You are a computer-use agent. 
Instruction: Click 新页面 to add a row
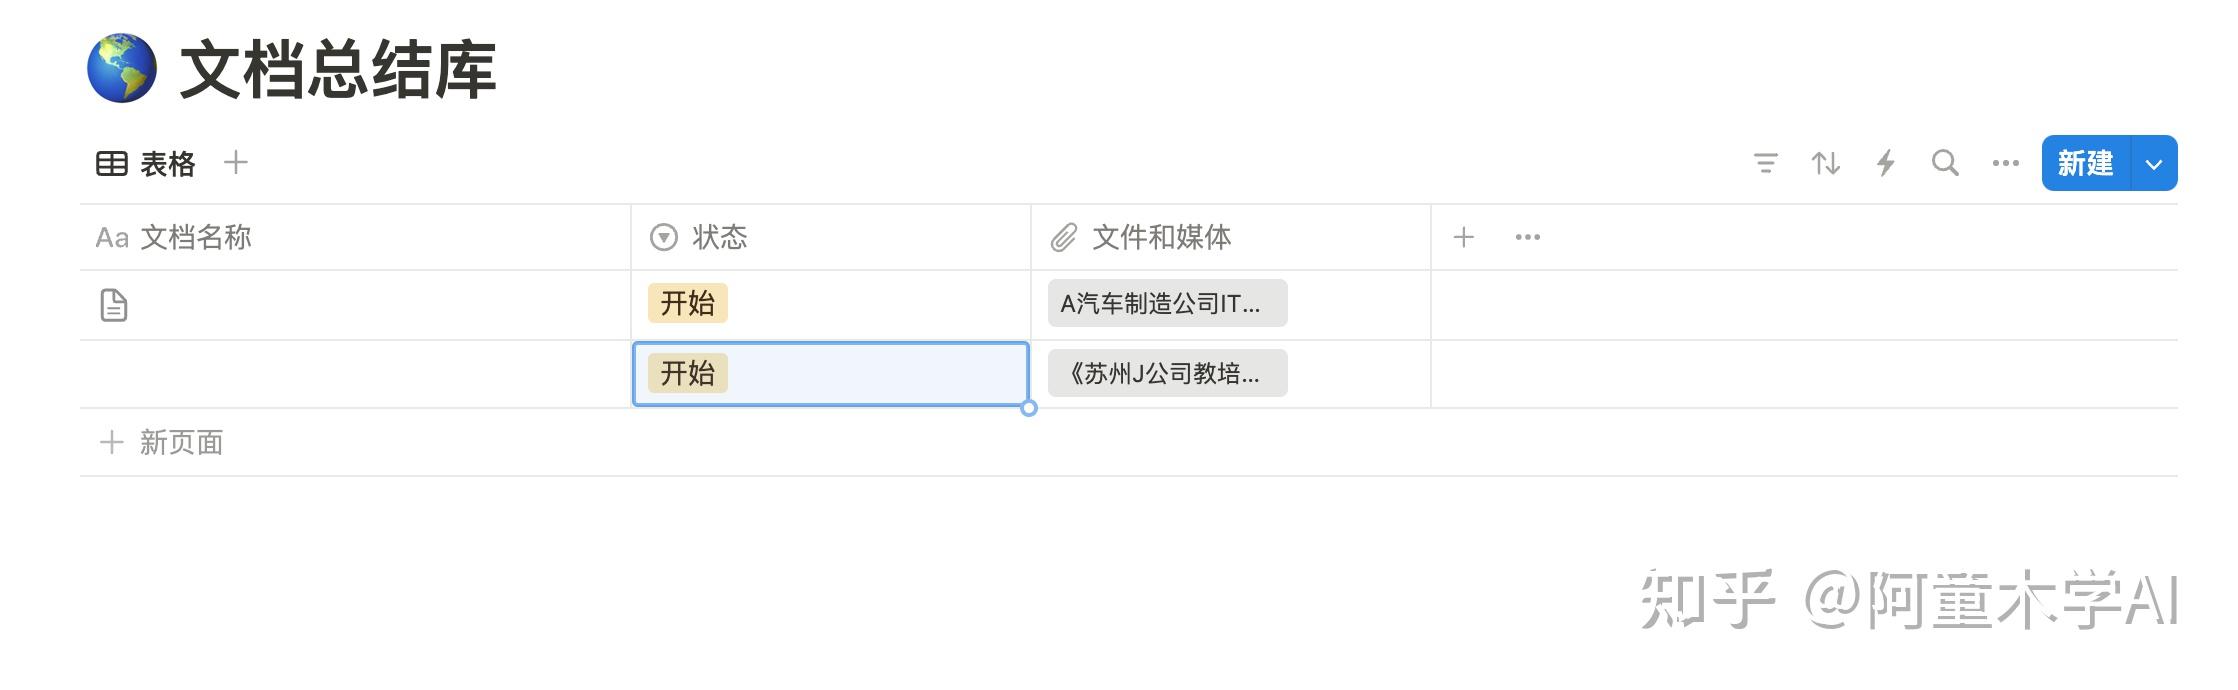[182, 442]
